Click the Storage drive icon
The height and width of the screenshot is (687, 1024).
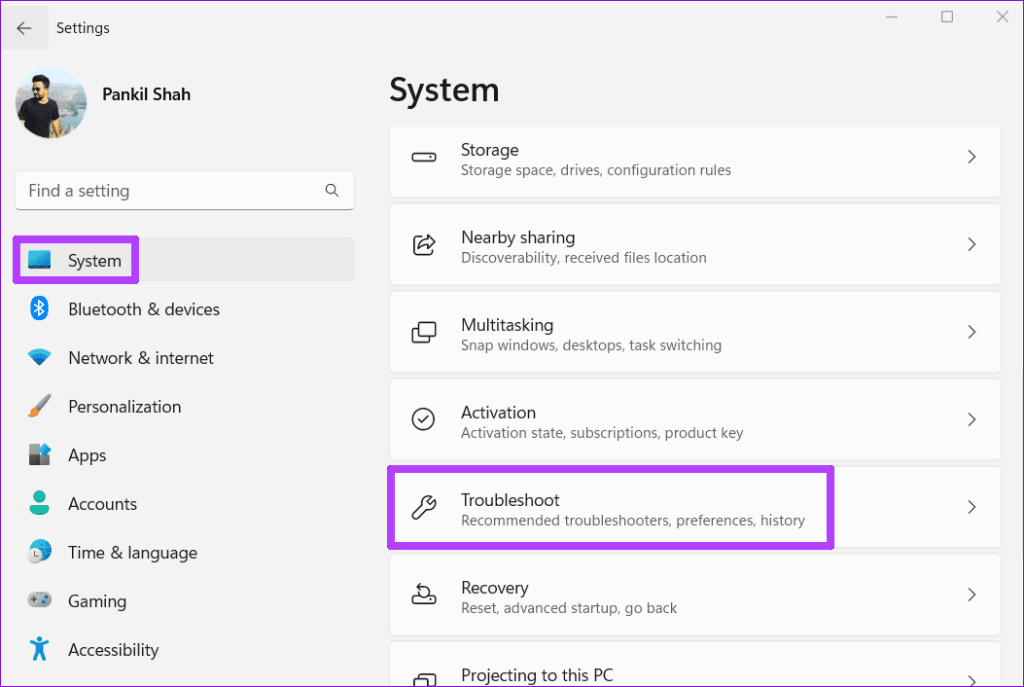point(423,157)
